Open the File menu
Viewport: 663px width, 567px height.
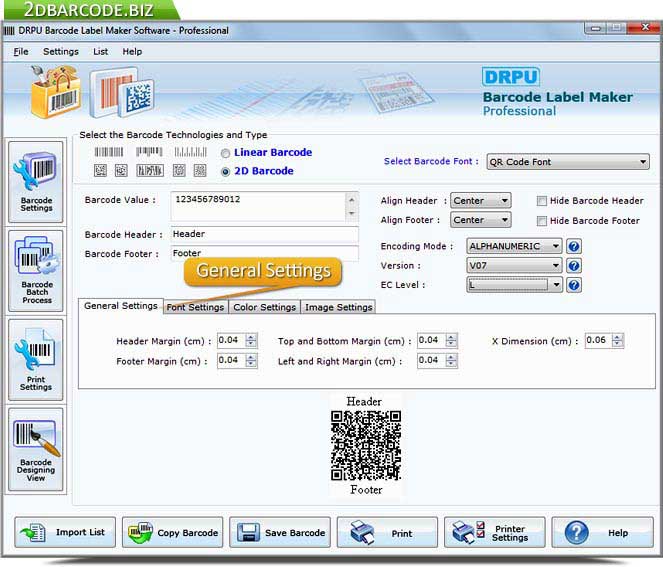[x=21, y=52]
